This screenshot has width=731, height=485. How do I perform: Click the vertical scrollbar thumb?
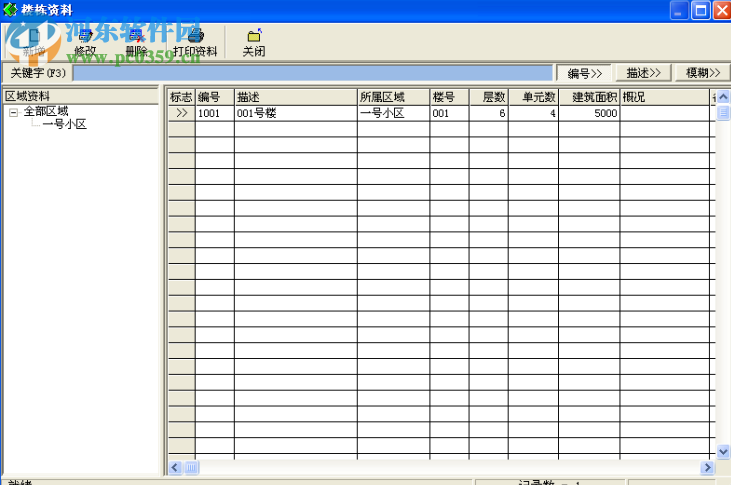(723, 112)
